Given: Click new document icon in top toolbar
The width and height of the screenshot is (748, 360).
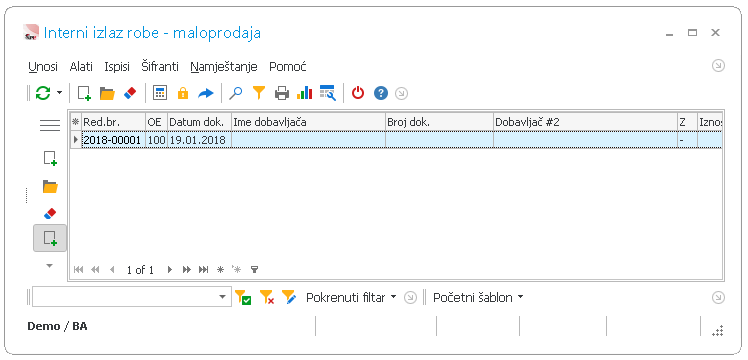Looking at the screenshot, I should click(x=84, y=93).
